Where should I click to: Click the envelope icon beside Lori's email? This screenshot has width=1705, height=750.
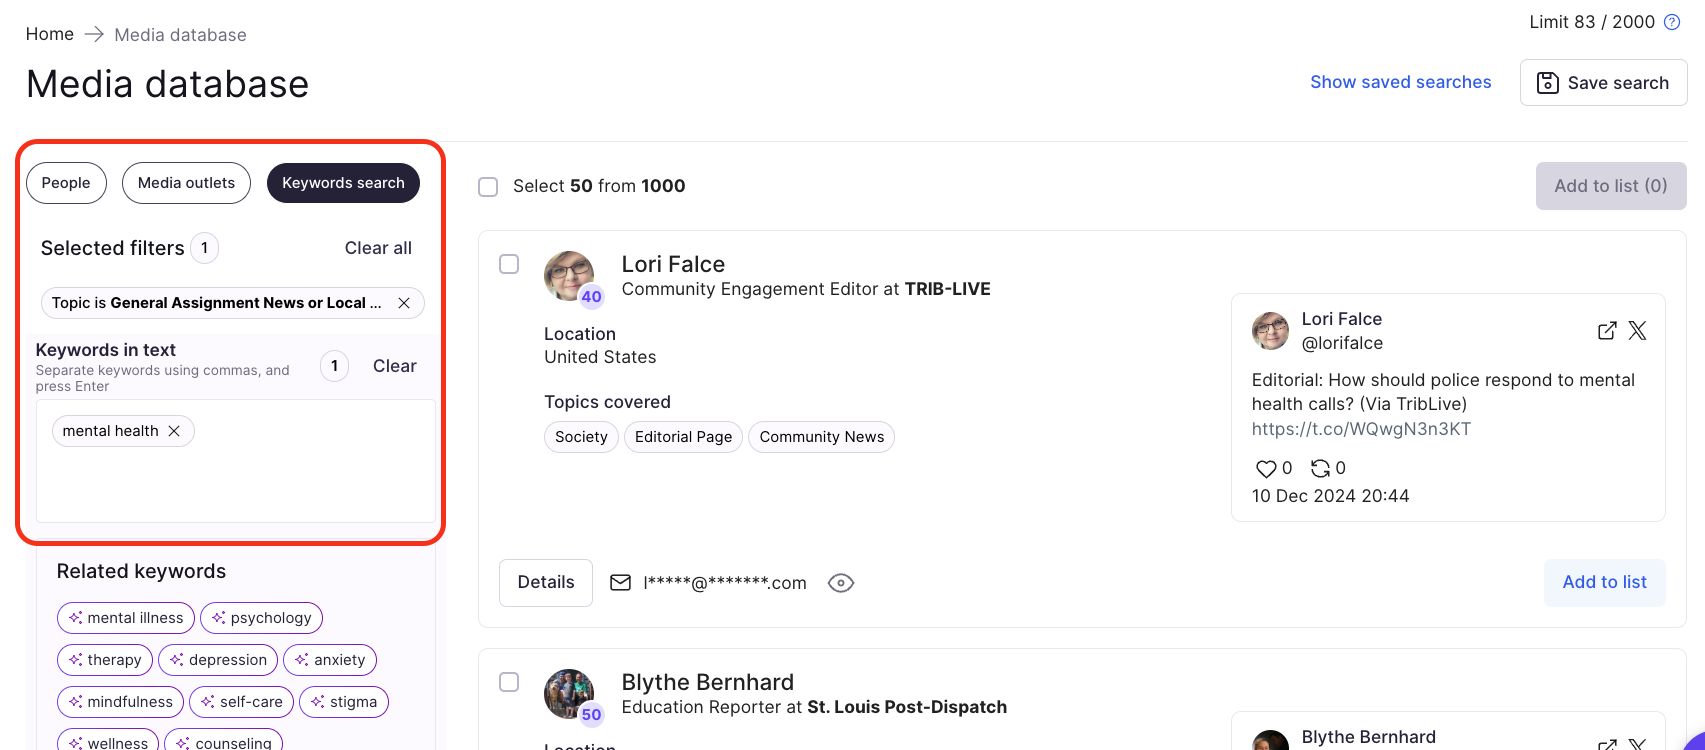click(621, 583)
